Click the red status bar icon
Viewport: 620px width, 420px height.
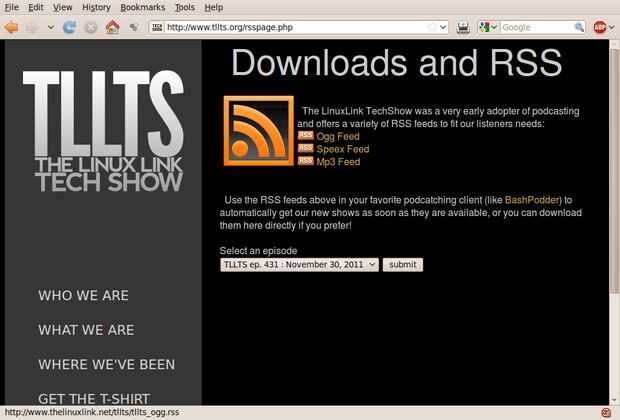point(605,413)
